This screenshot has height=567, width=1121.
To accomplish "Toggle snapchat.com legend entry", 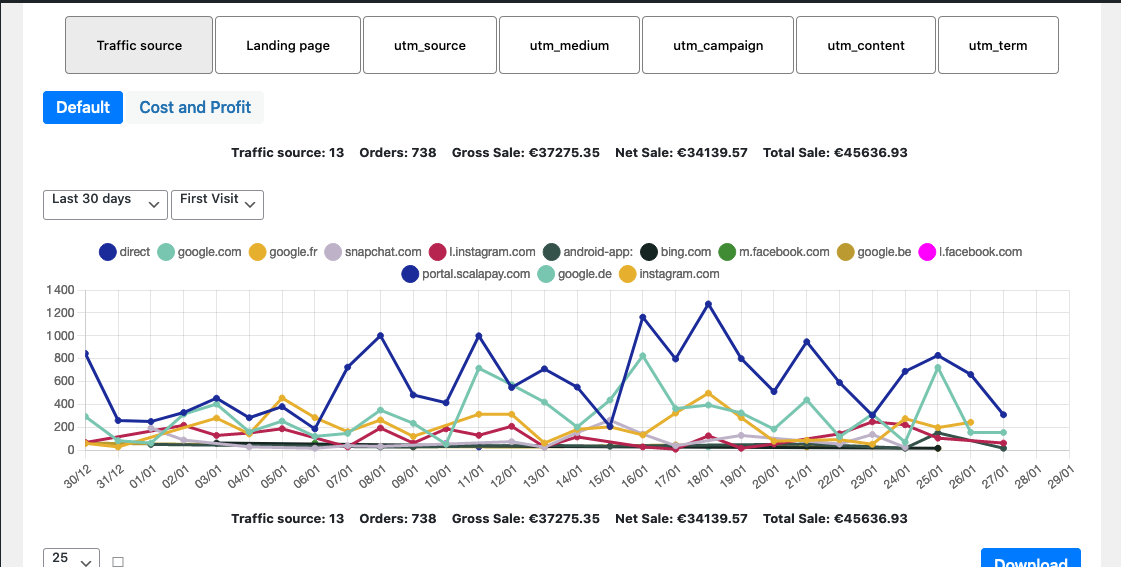I will click(333, 252).
